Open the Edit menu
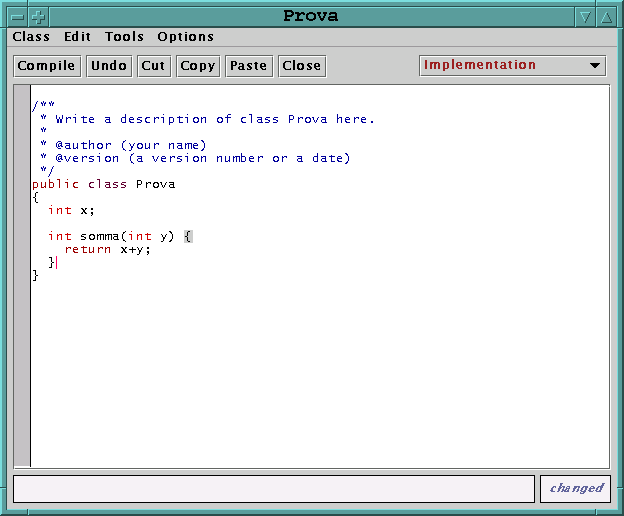 [77, 37]
